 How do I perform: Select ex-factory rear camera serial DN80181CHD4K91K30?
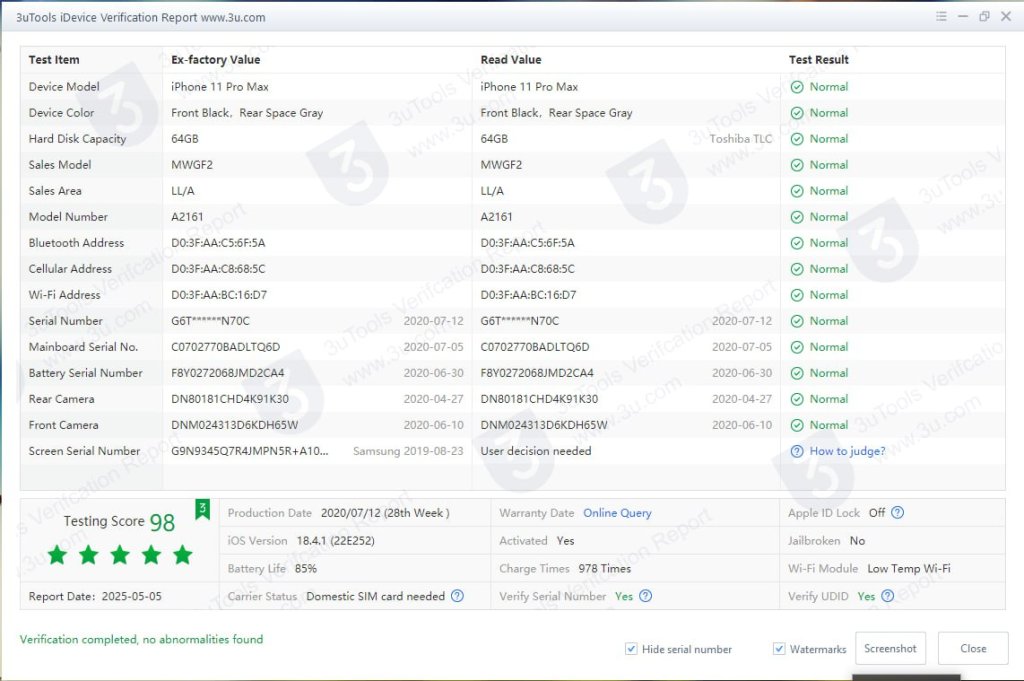(230, 399)
